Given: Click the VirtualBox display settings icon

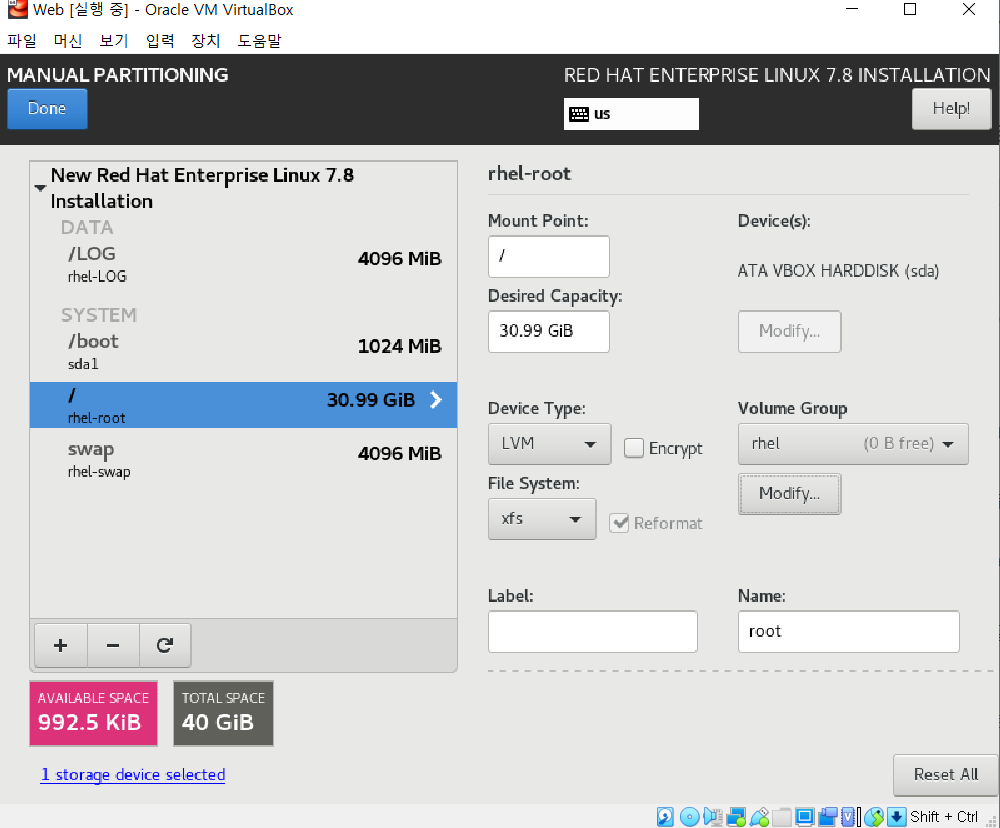Looking at the screenshot, I should coord(805,817).
